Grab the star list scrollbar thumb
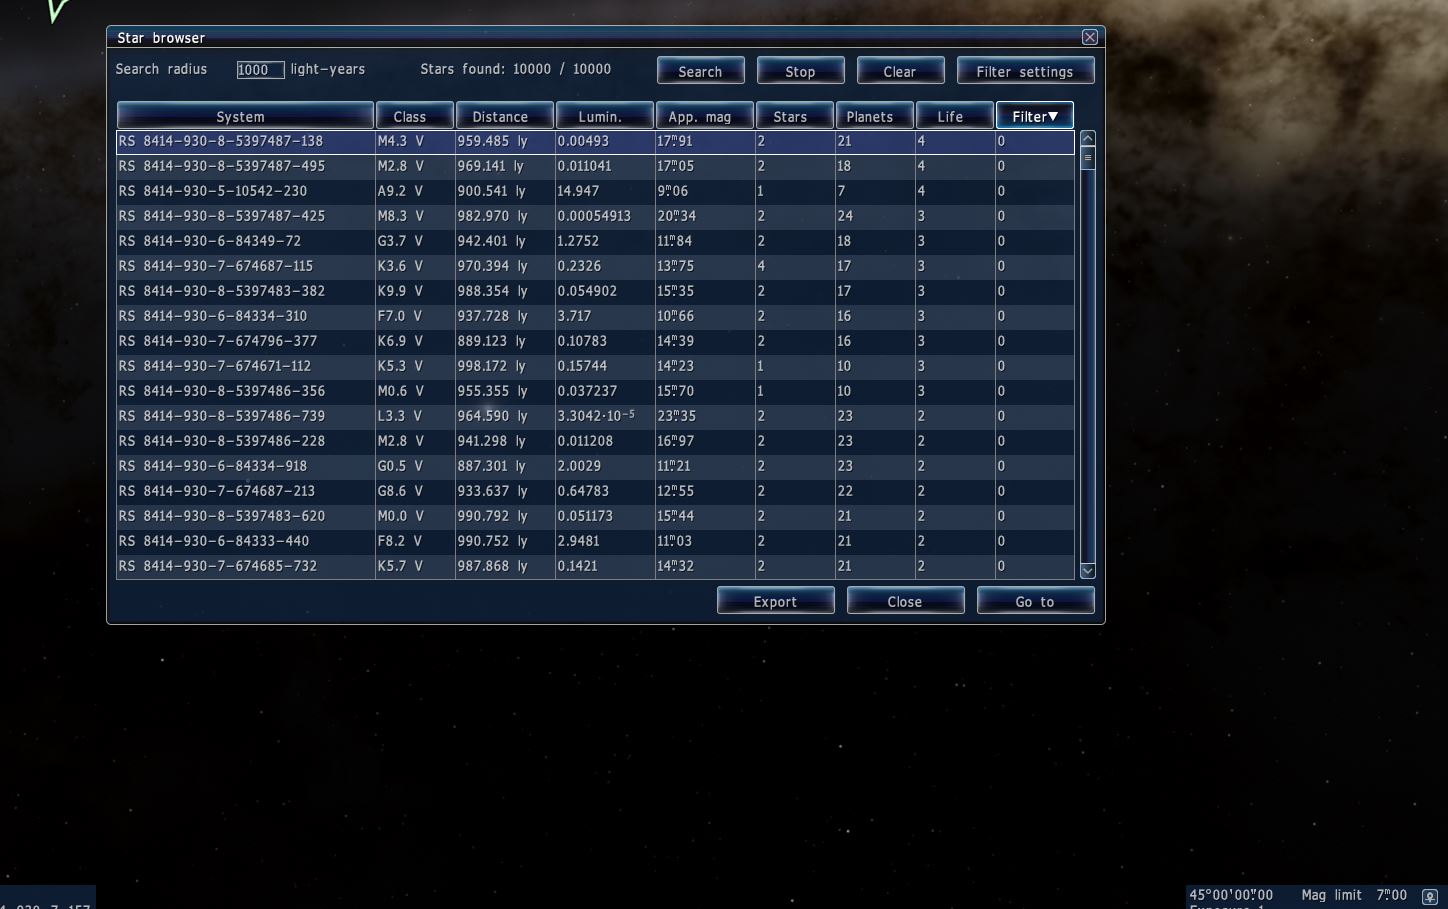The width and height of the screenshot is (1448, 909). (1087, 158)
